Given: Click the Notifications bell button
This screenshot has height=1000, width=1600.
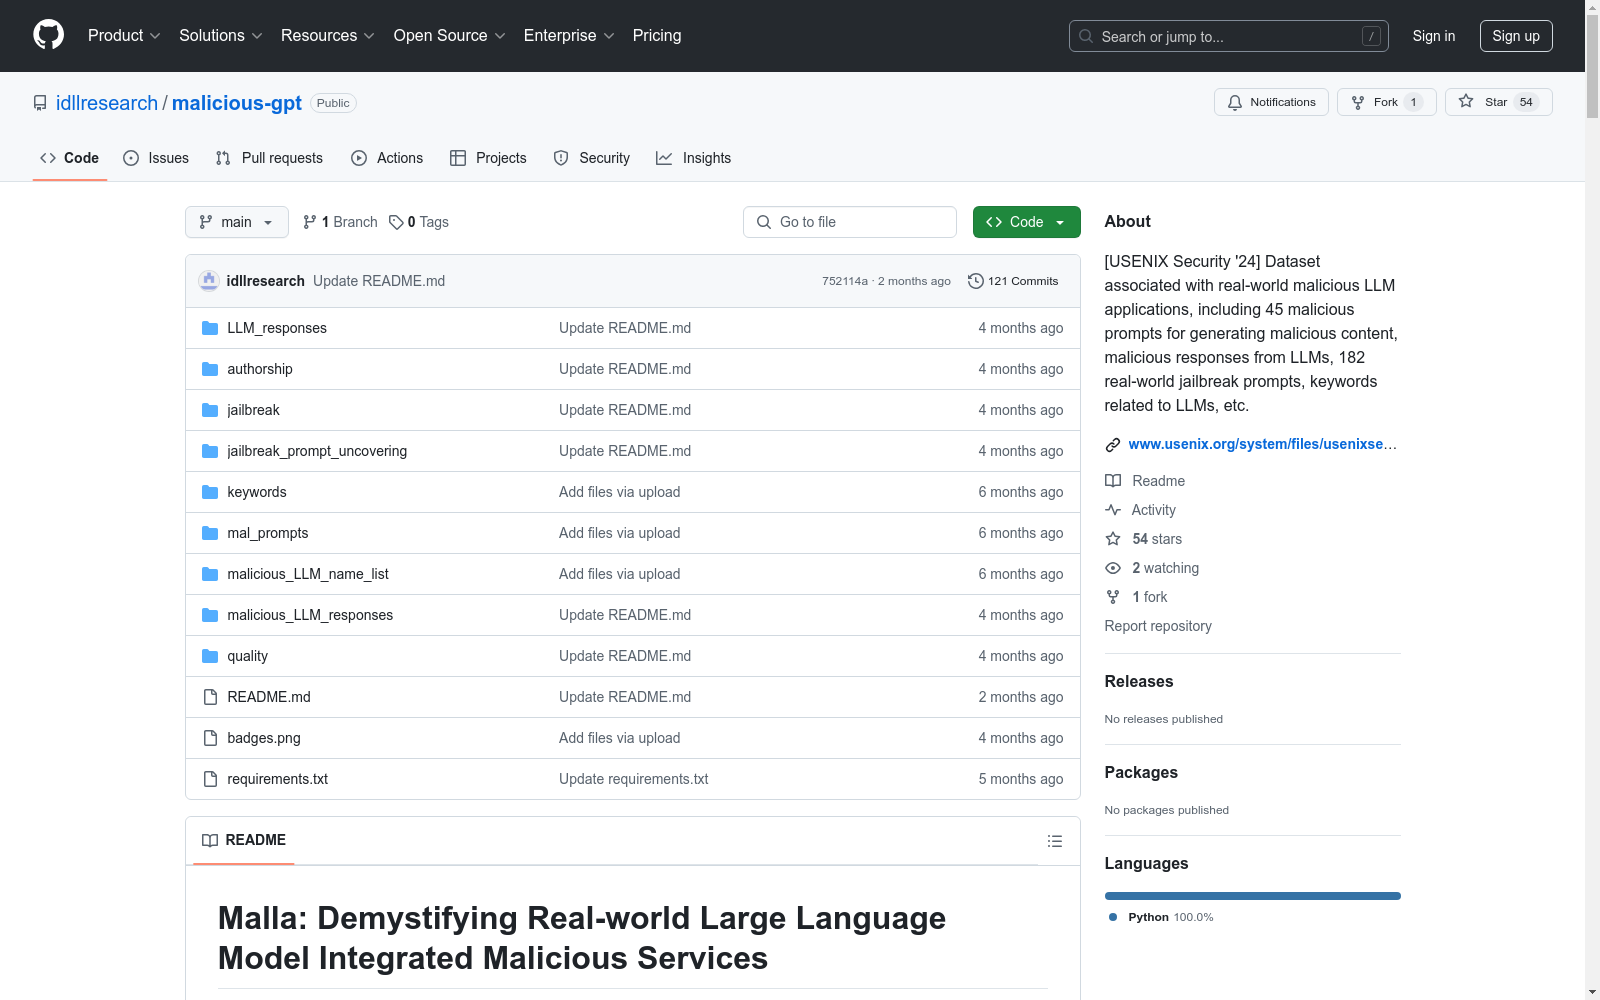Looking at the screenshot, I should pyautogui.click(x=1271, y=102).
